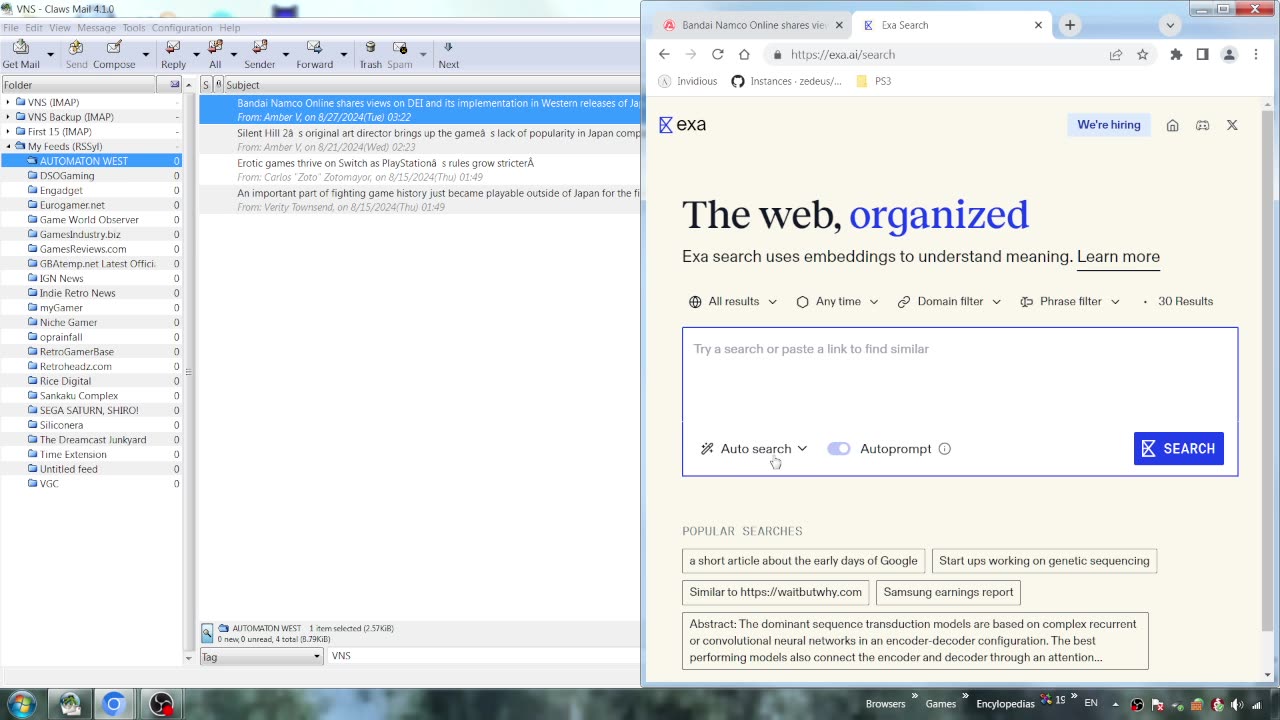Select Samsung earnings report popular search

[948, 592]
